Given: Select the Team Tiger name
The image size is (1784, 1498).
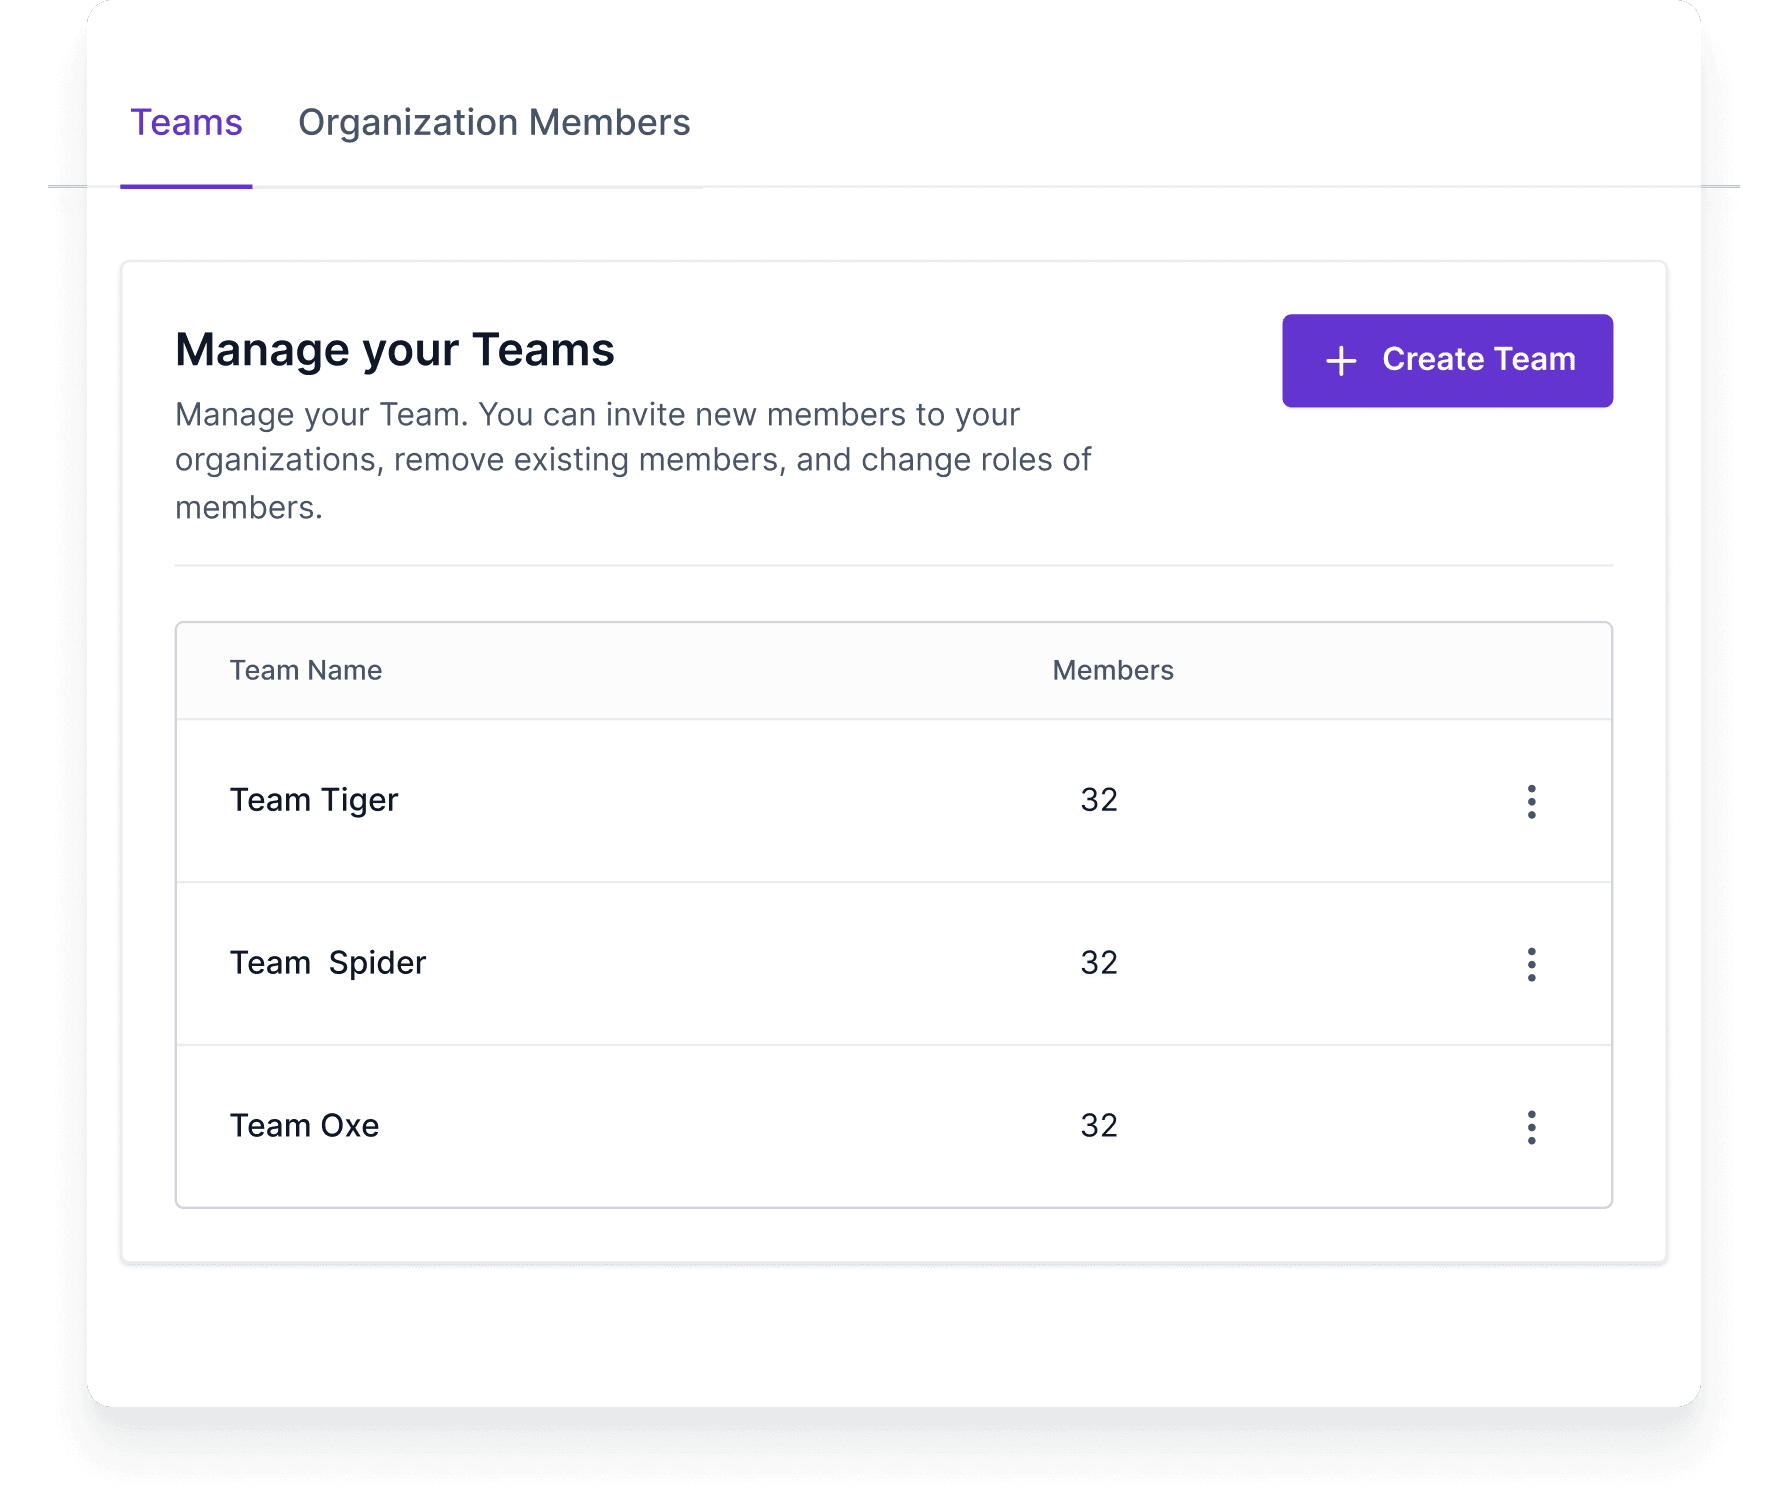Looking at the screenshot, I should (314, 800).
